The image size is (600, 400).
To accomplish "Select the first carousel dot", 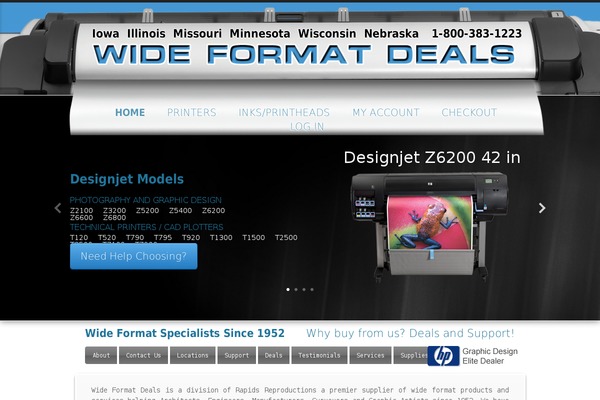I will [x=288, y=289].
